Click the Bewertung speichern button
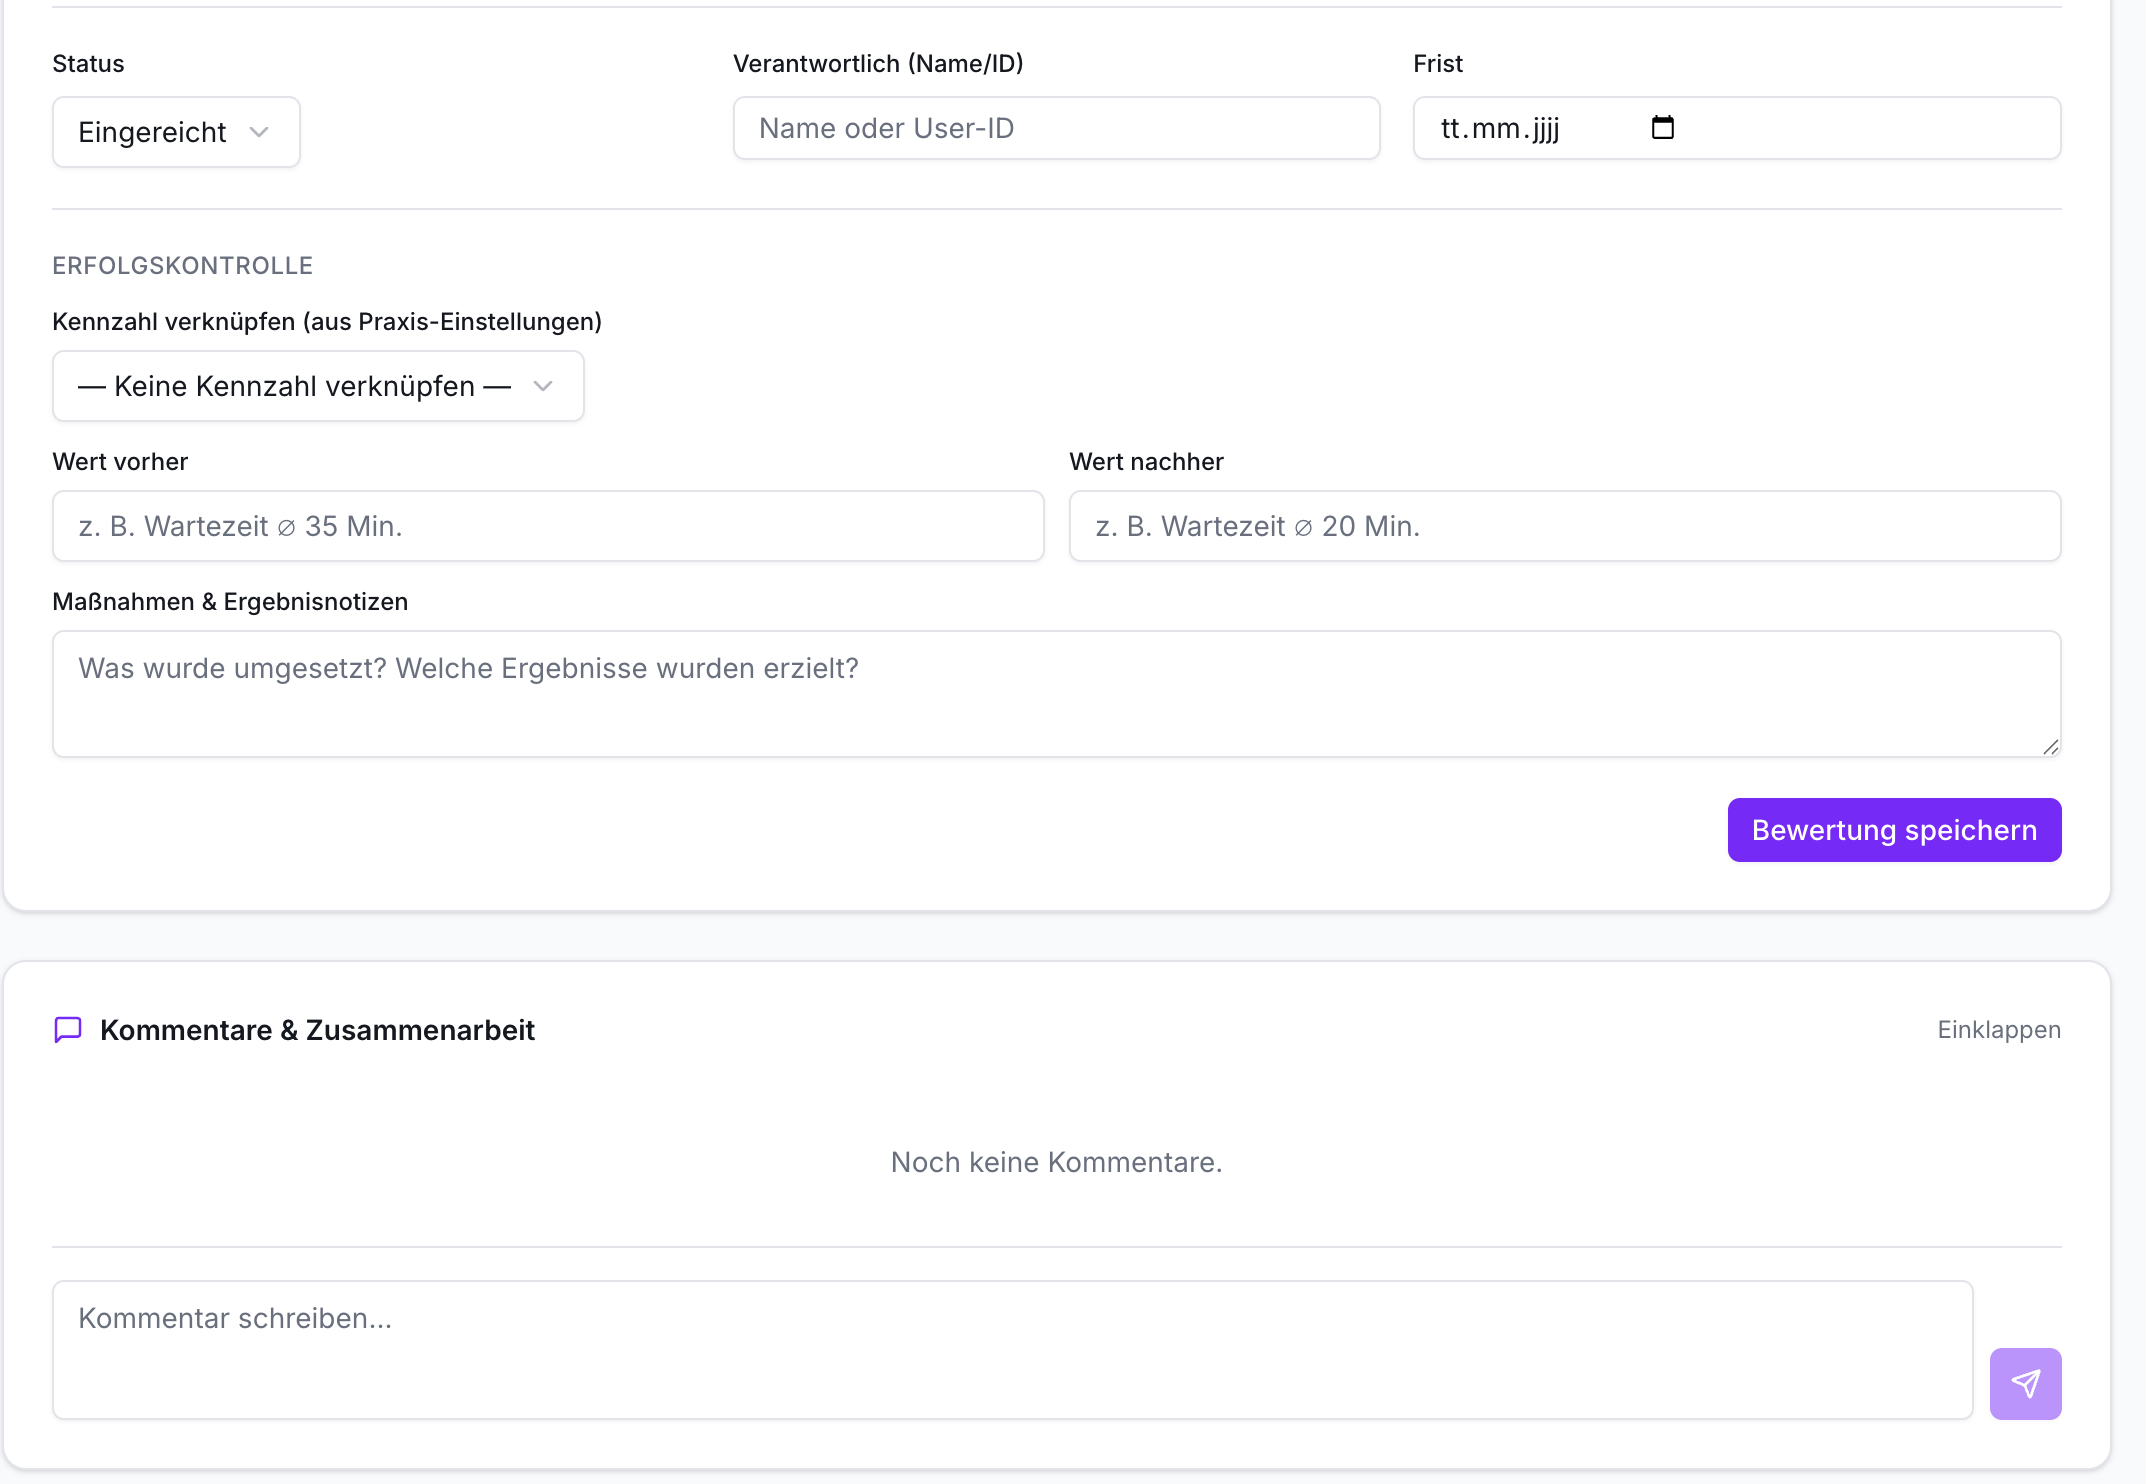 1894,830
